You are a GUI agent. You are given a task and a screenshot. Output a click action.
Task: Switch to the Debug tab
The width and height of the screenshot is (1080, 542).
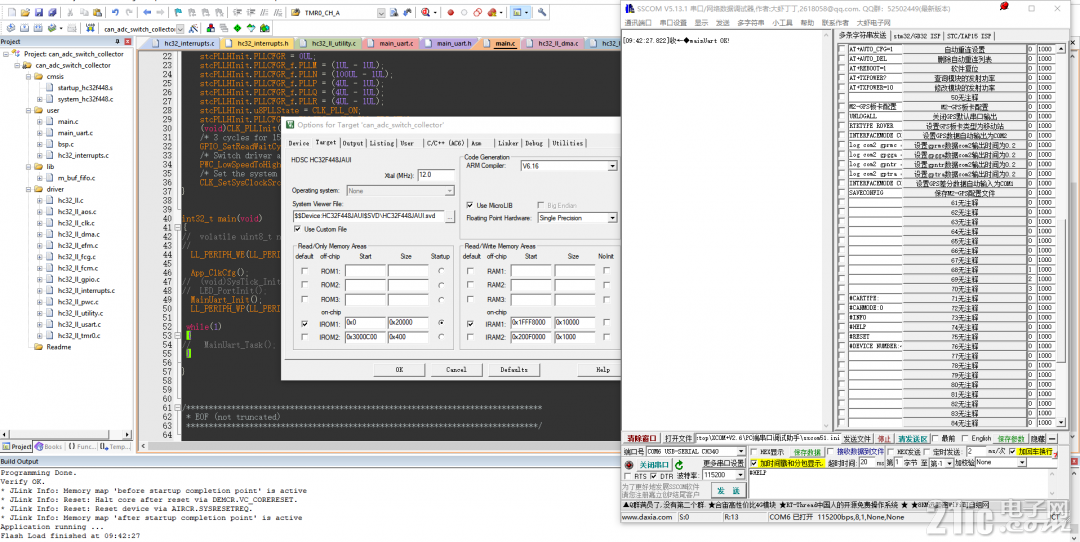tap(534, 143)
